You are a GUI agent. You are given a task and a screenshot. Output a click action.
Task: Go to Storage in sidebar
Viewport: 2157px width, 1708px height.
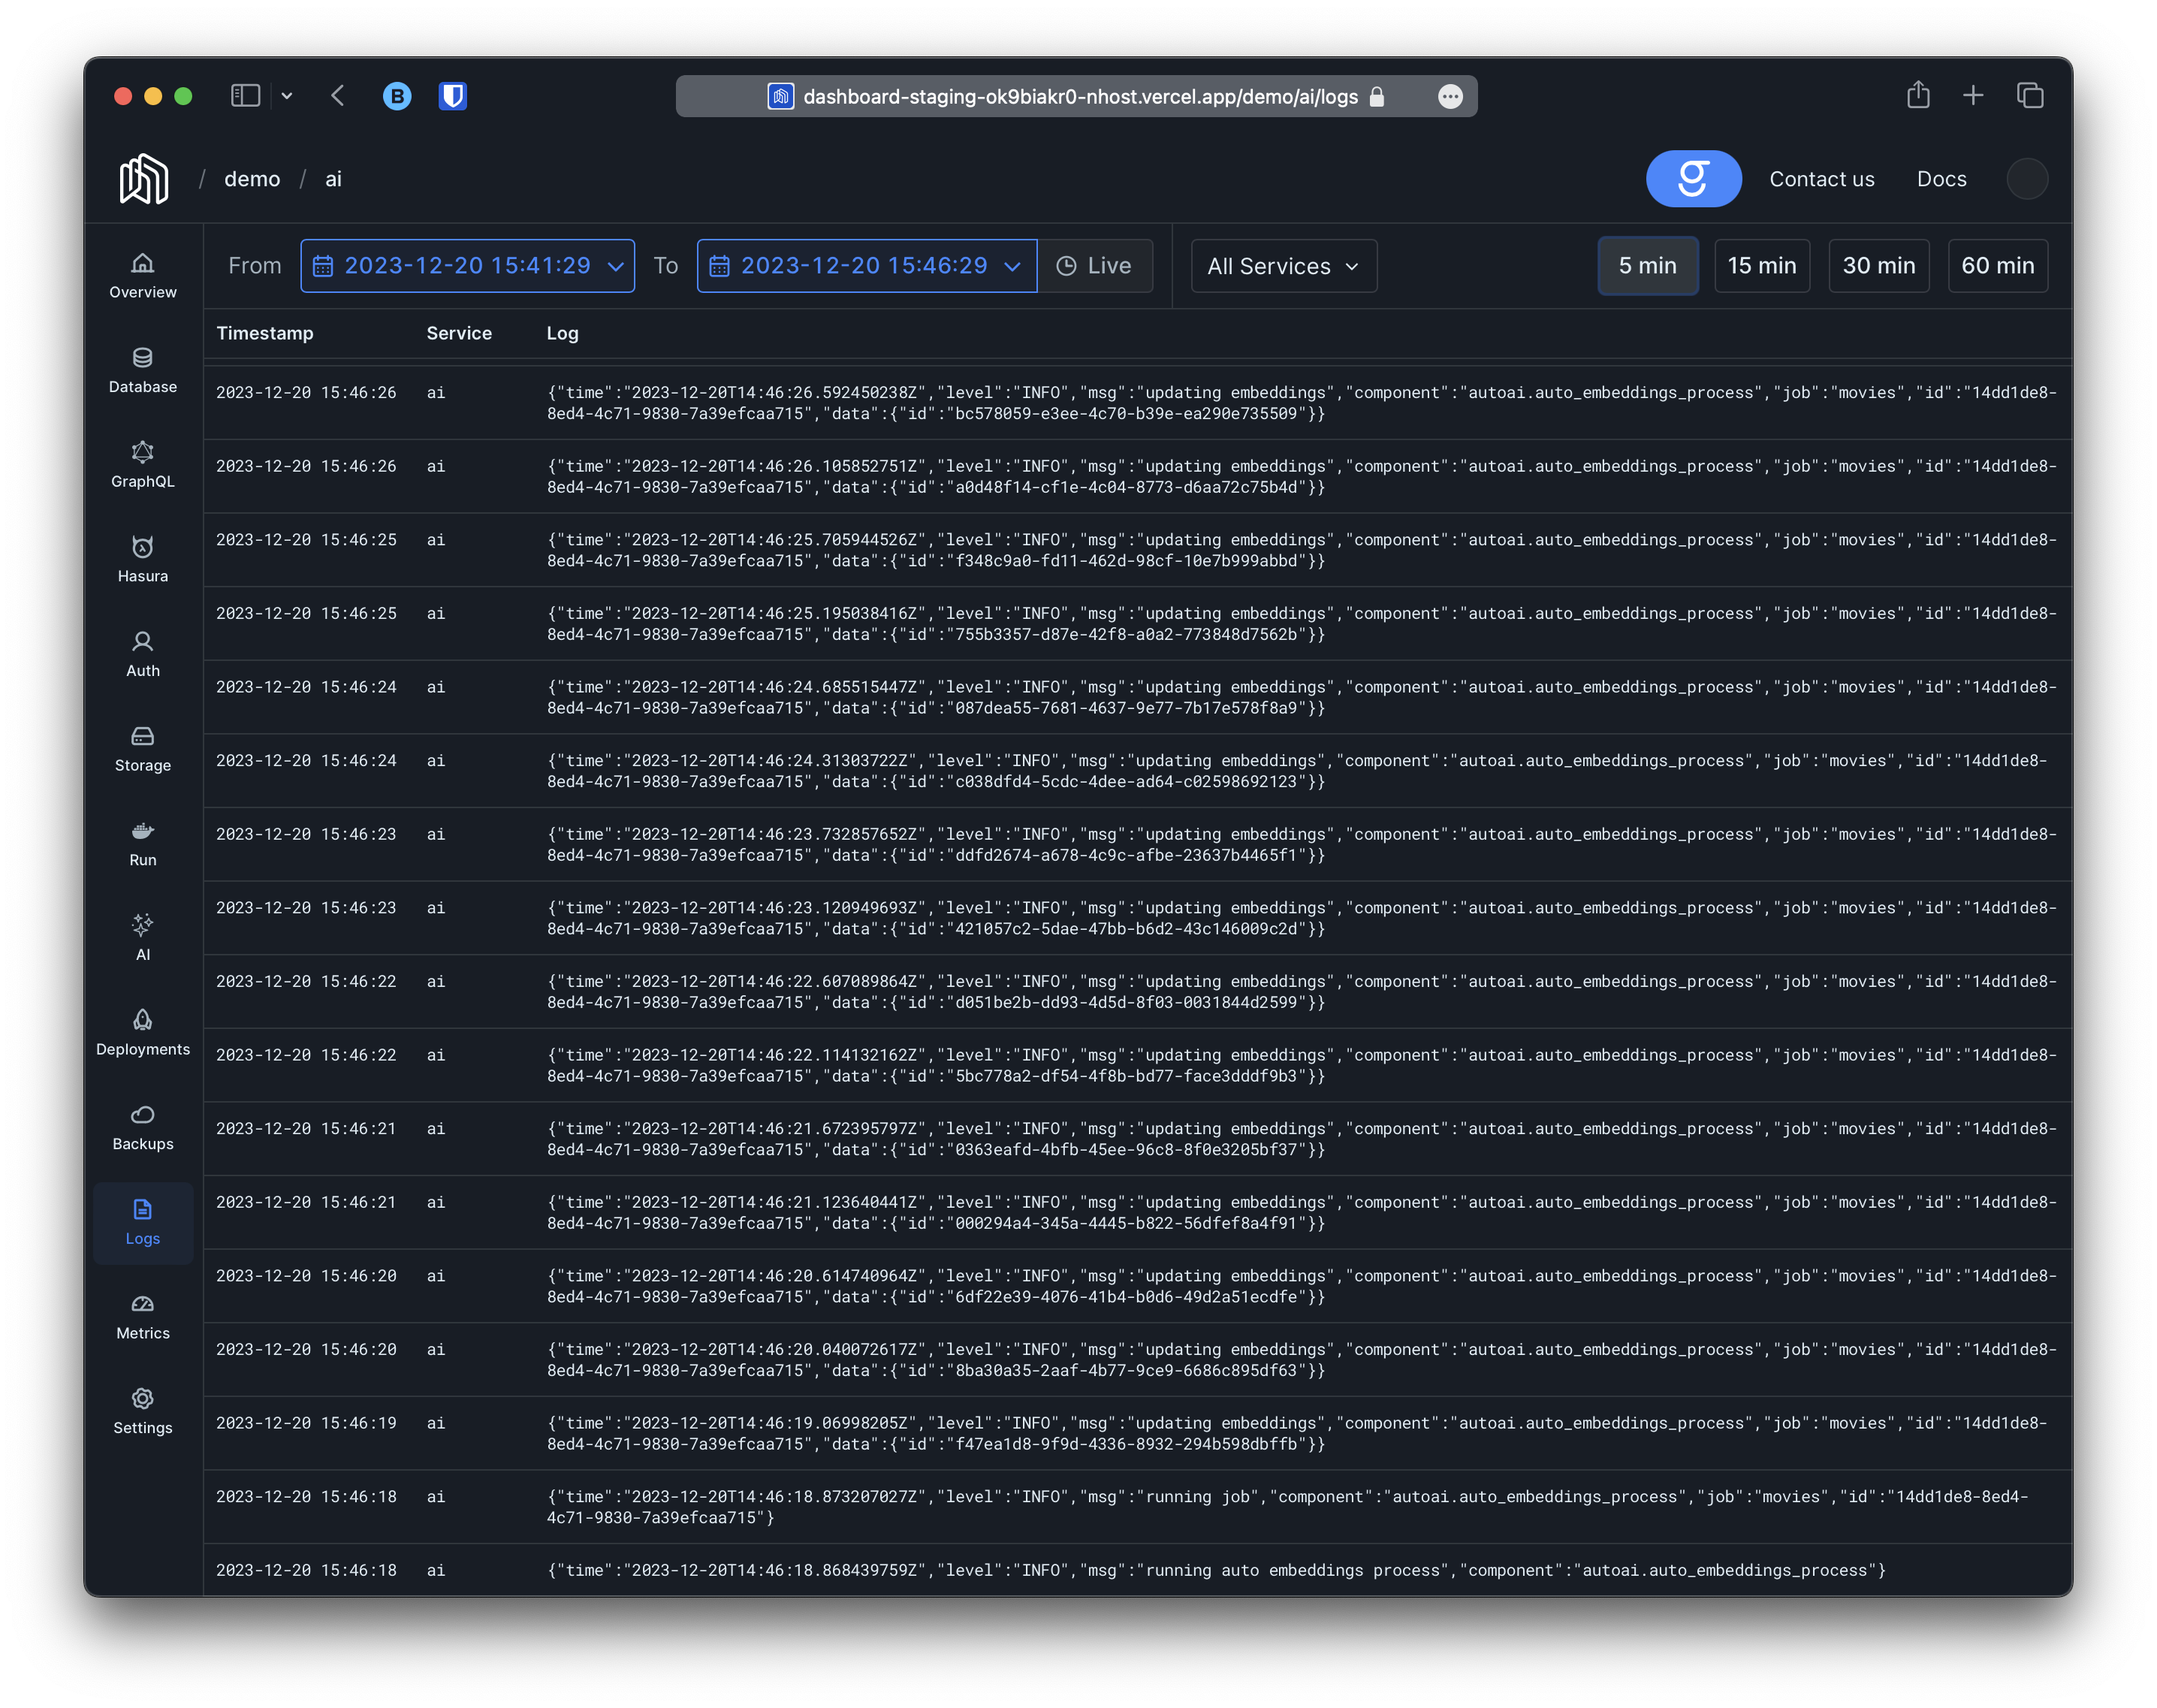pos(142,749)
